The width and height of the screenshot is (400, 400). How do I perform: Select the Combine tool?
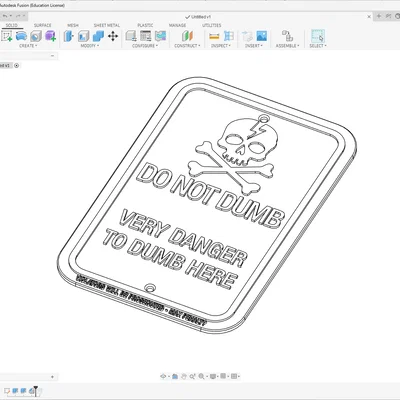tap(98, 36)
